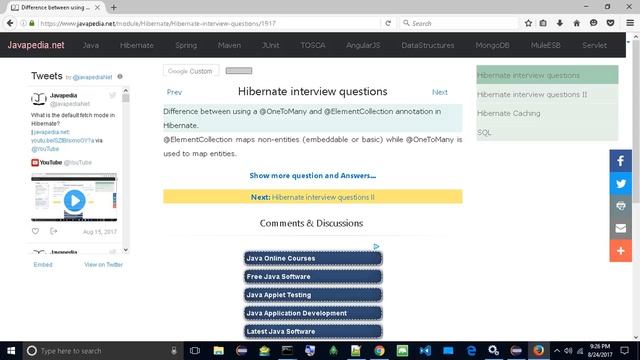Close the Difference between using tab
Viewport: 640px width, 360px height.
click(x=97, y=7)
